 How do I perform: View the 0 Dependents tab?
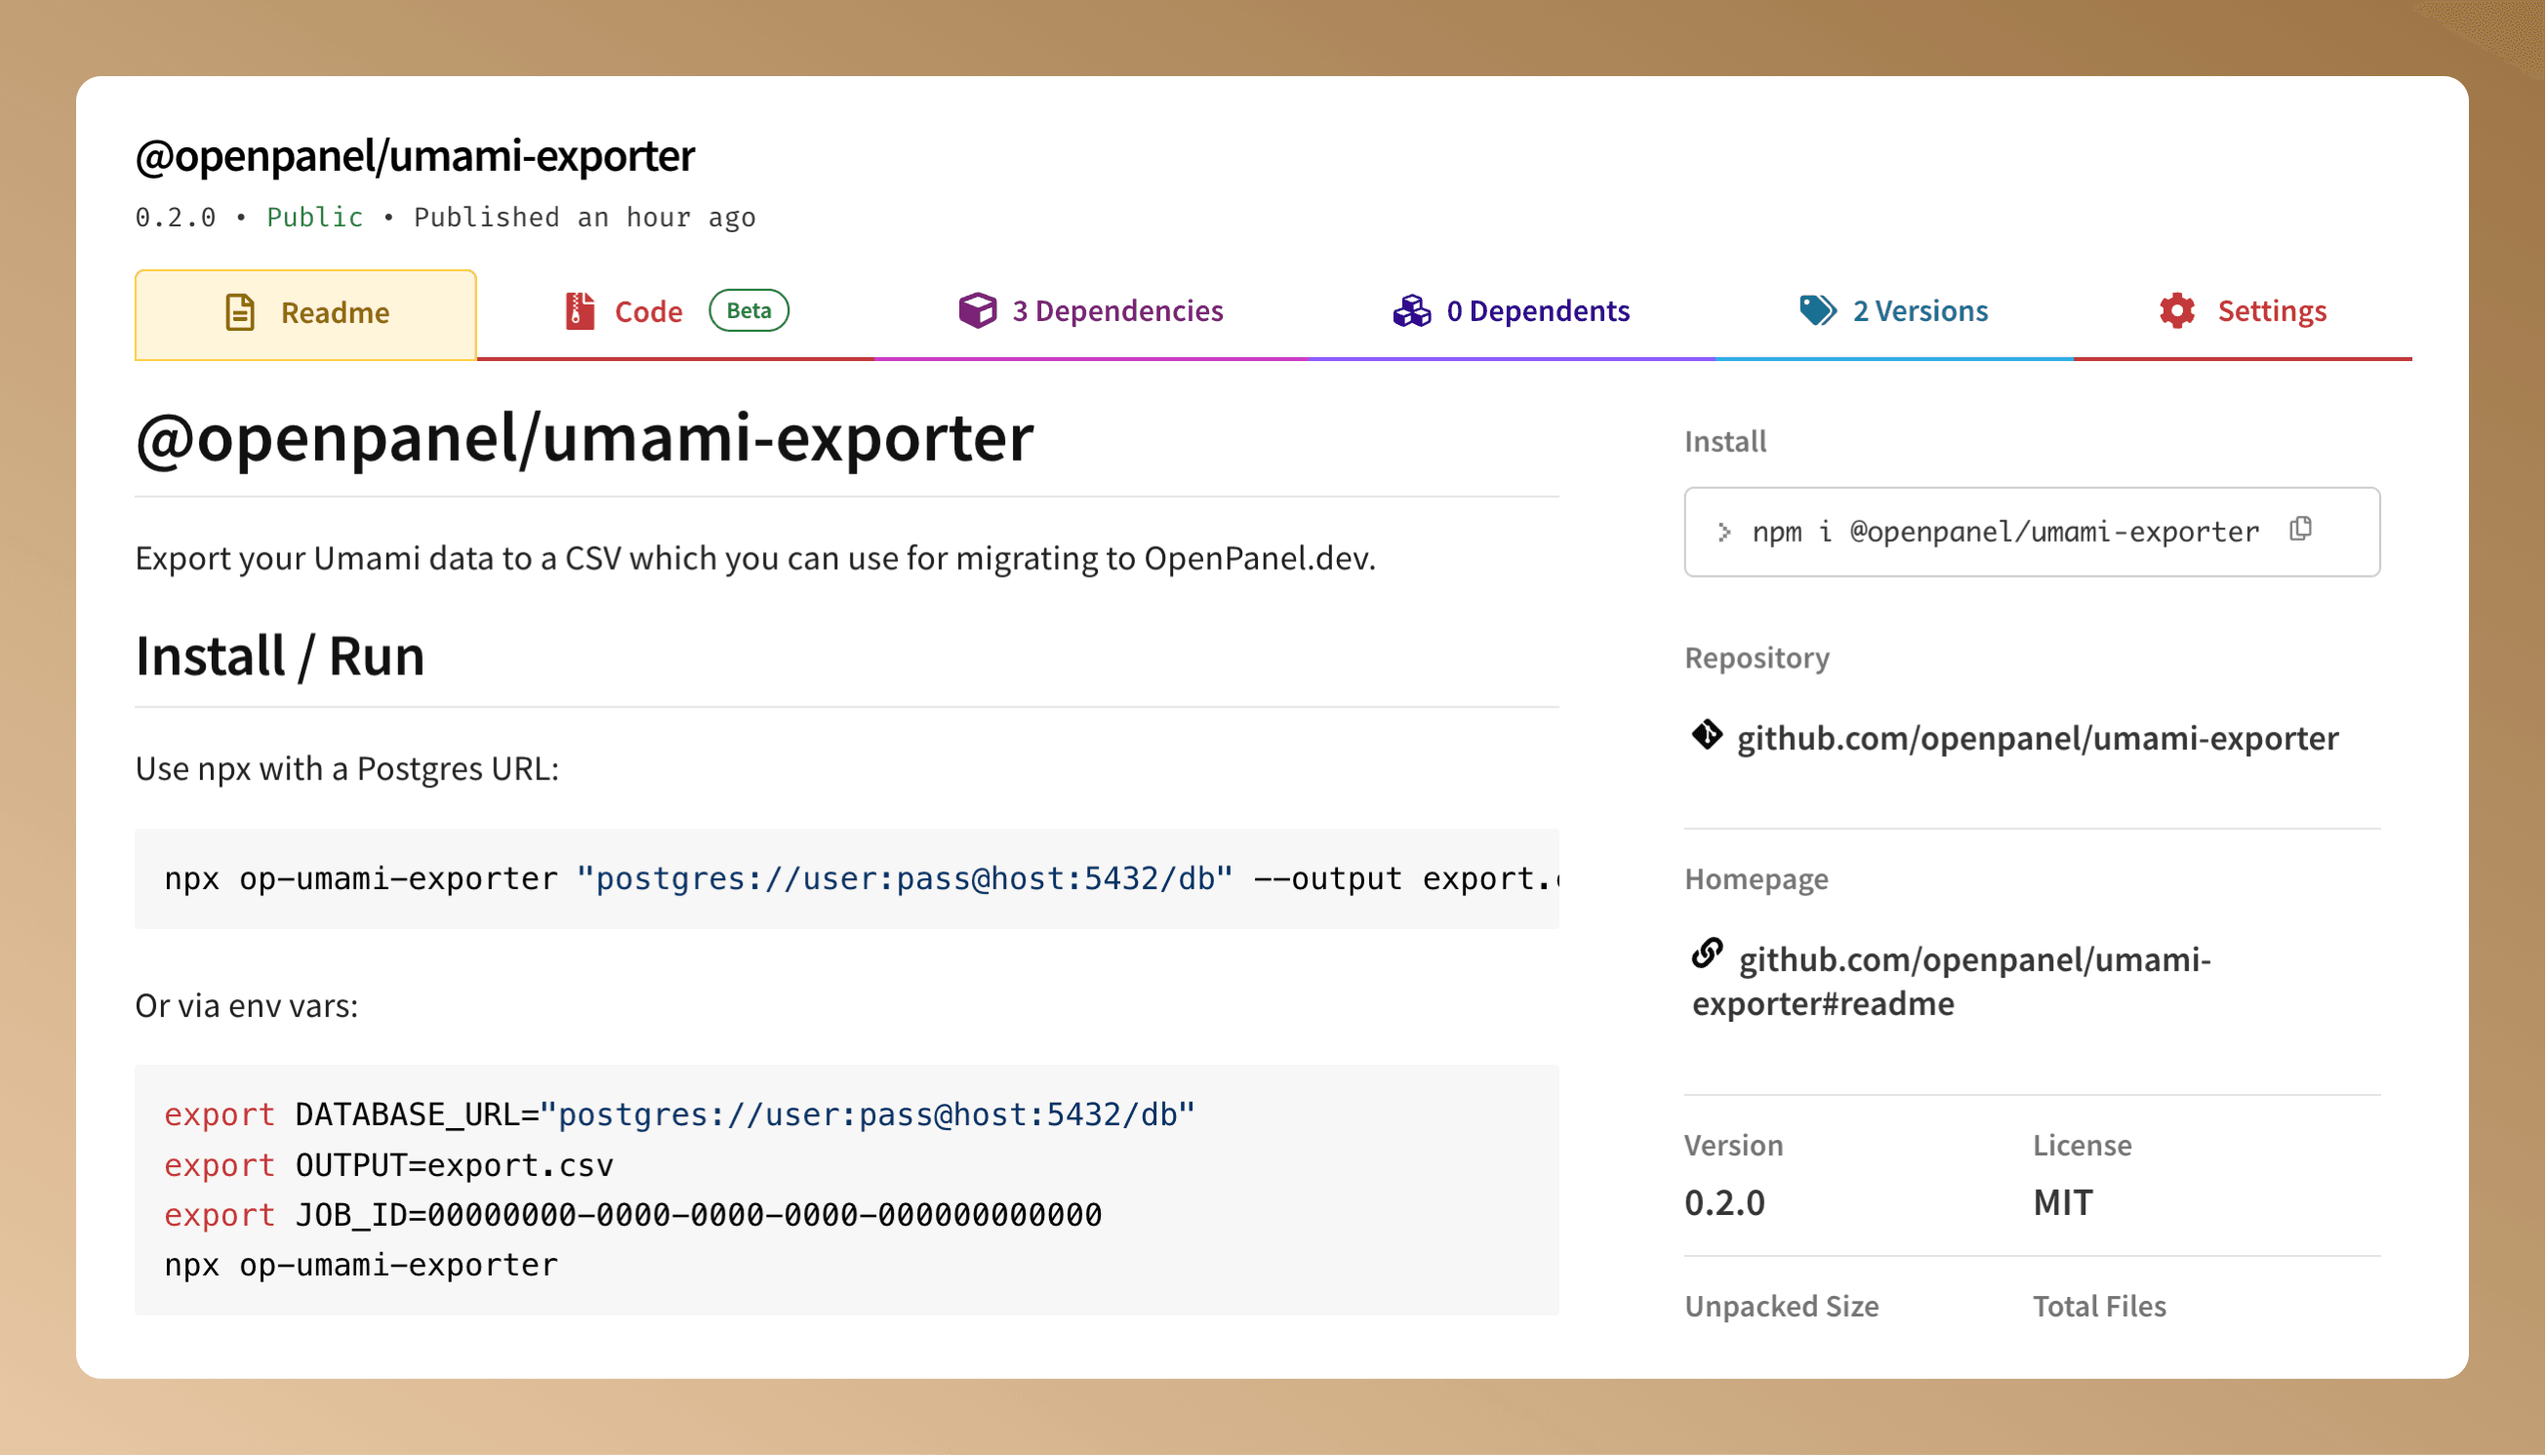coord(1538,311)
